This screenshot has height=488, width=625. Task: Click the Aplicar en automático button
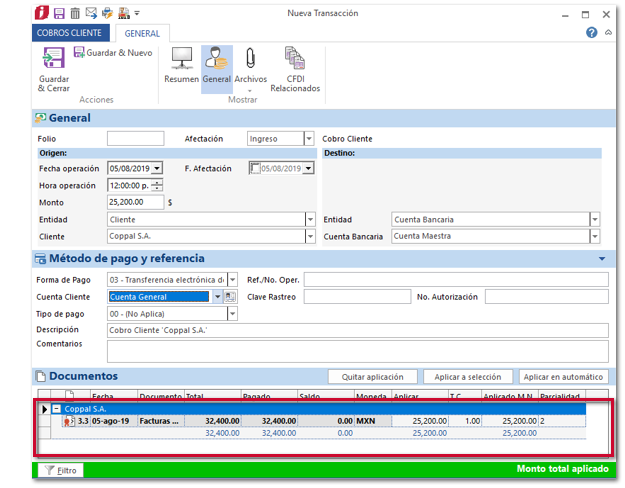point(563,377)
